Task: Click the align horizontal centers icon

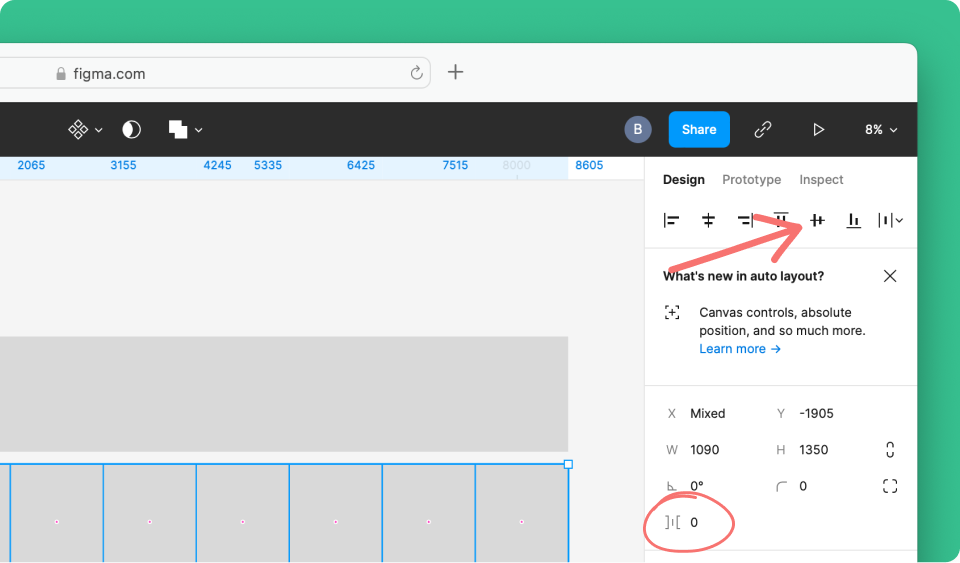Action: pos(708,220)
